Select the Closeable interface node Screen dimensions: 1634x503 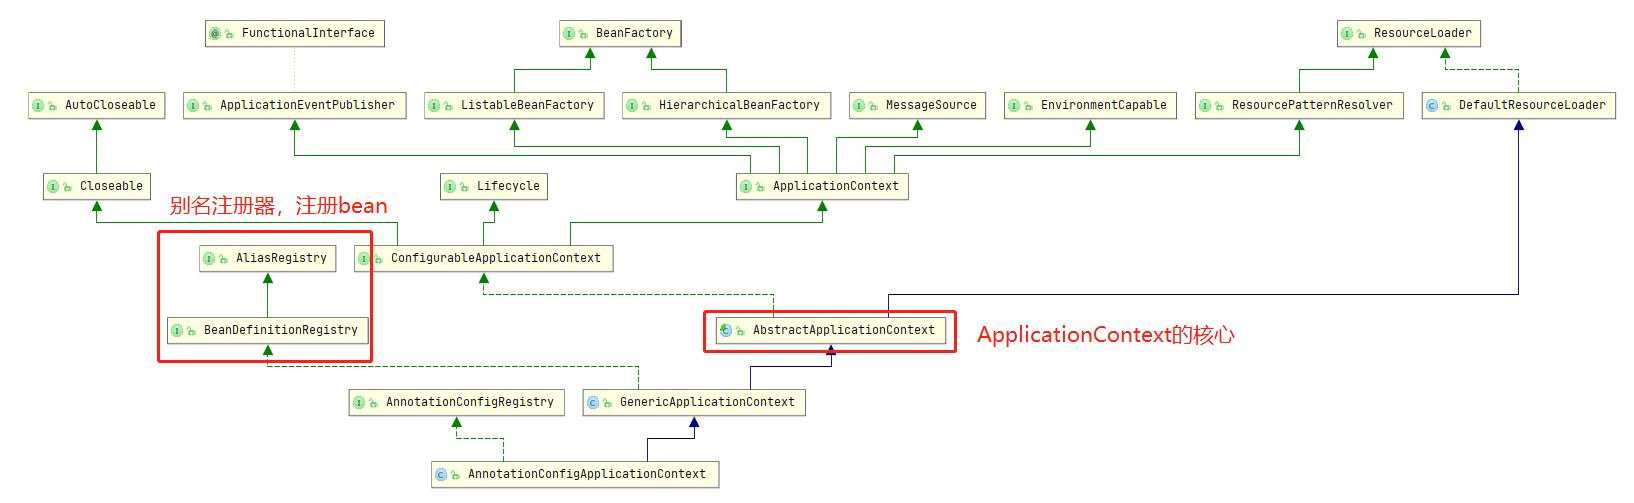pyautogui.click(x=97, y=186)
